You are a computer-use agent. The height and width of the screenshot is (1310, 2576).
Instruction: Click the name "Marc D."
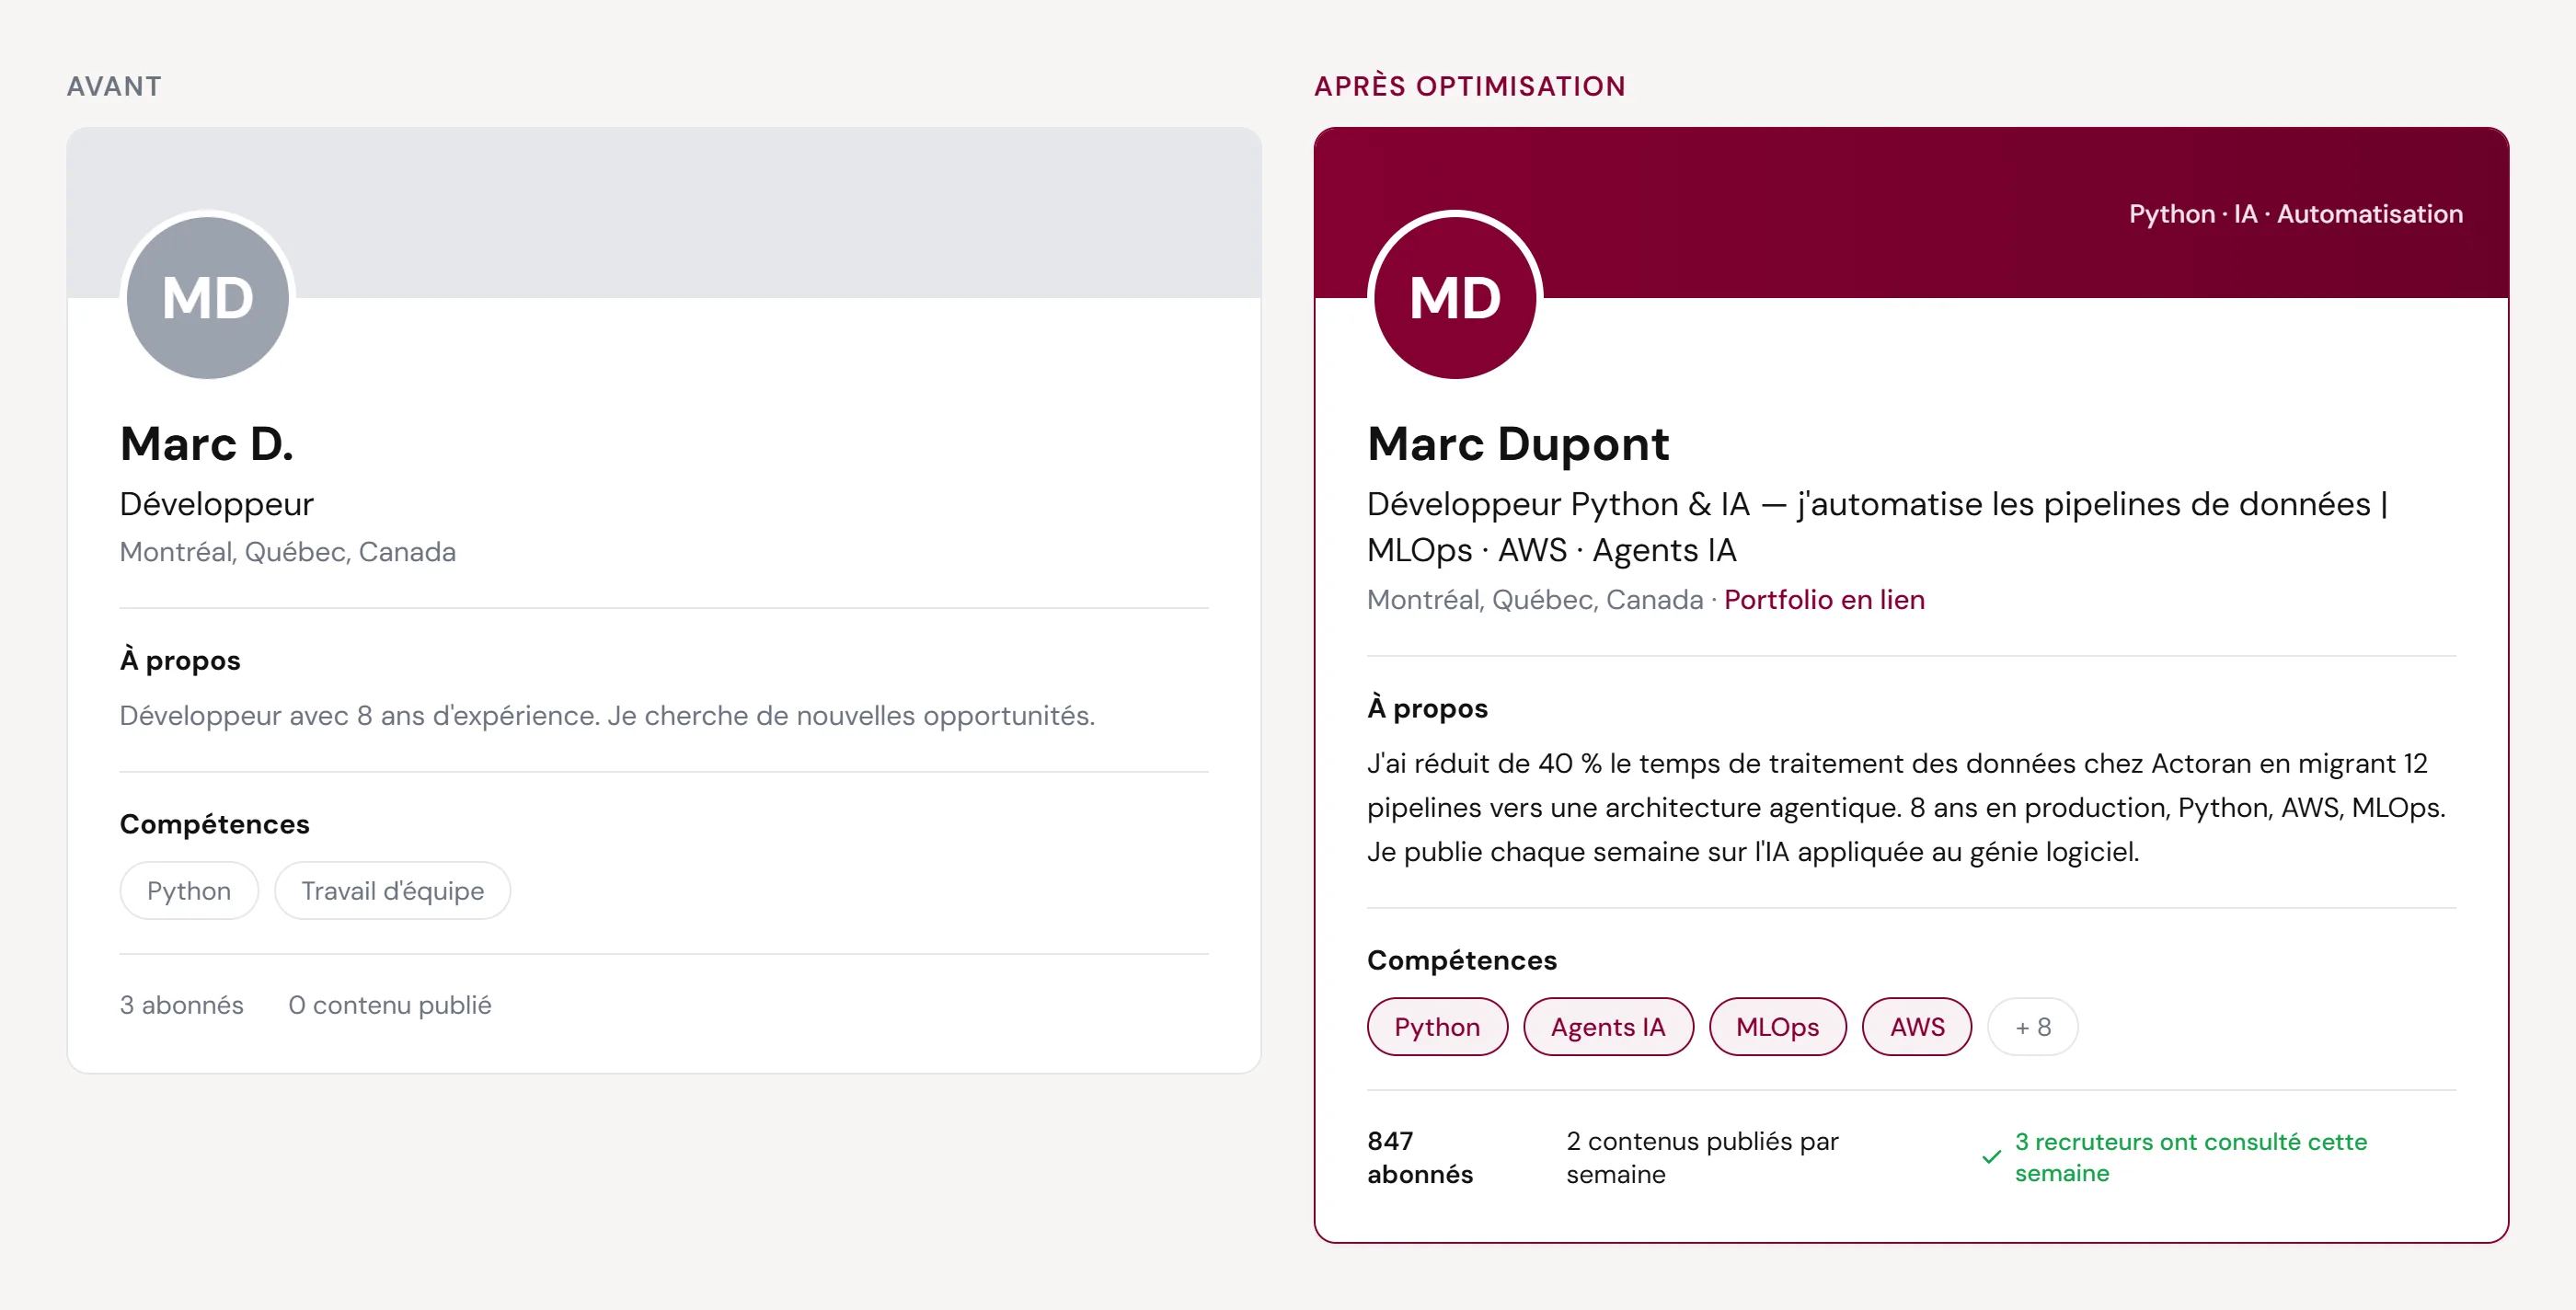207,443
